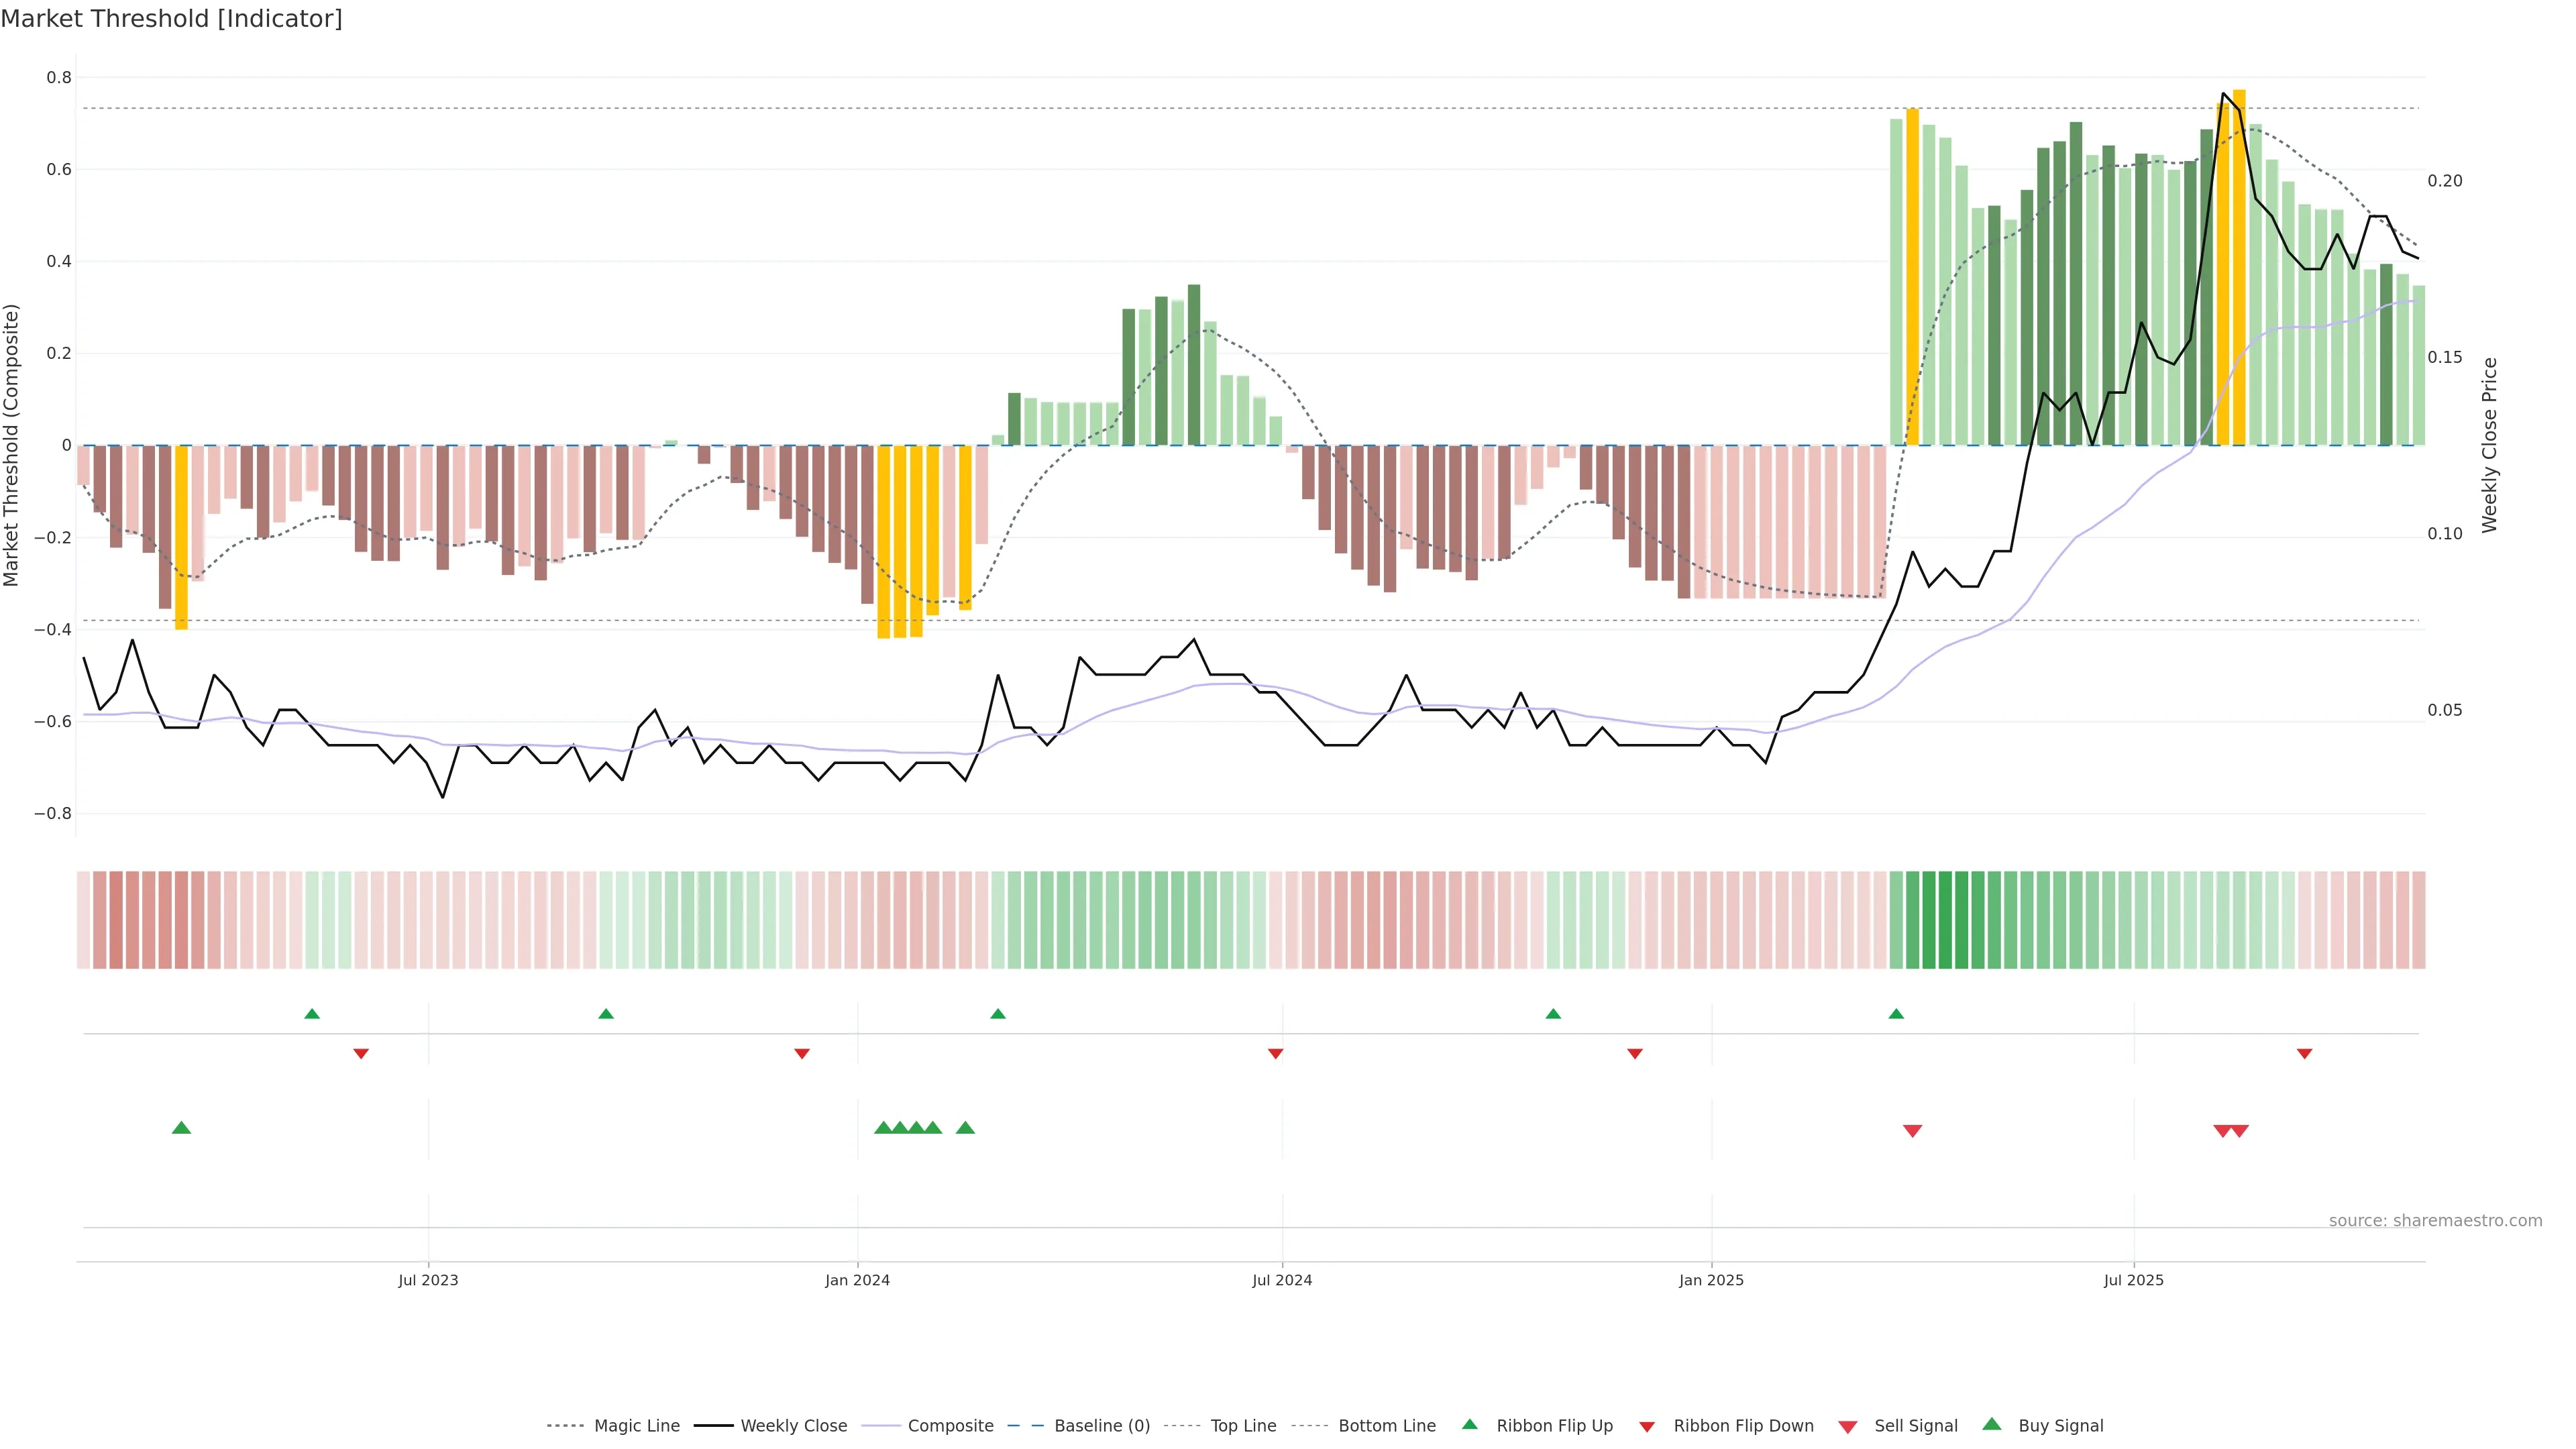
Task: Click the Sell Signal legend triangle icon
Action: (x=1847, y=1426)
